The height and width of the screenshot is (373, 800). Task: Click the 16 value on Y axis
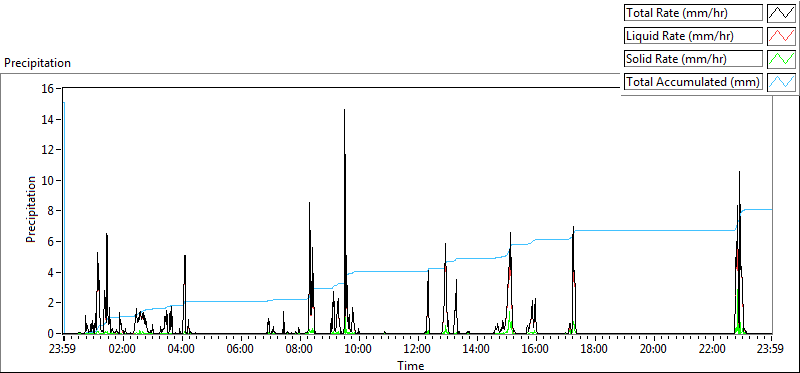48,89
